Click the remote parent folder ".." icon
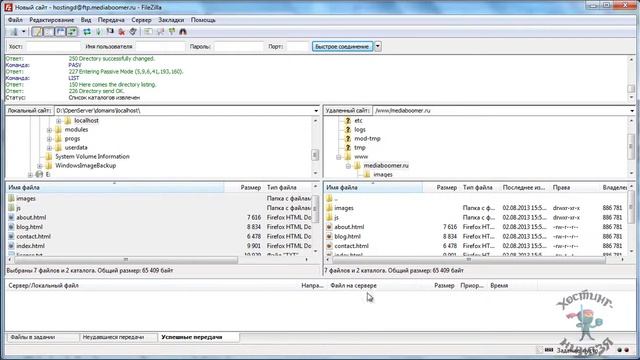This screenshot has height=360, width=640. tap(329, 199)
